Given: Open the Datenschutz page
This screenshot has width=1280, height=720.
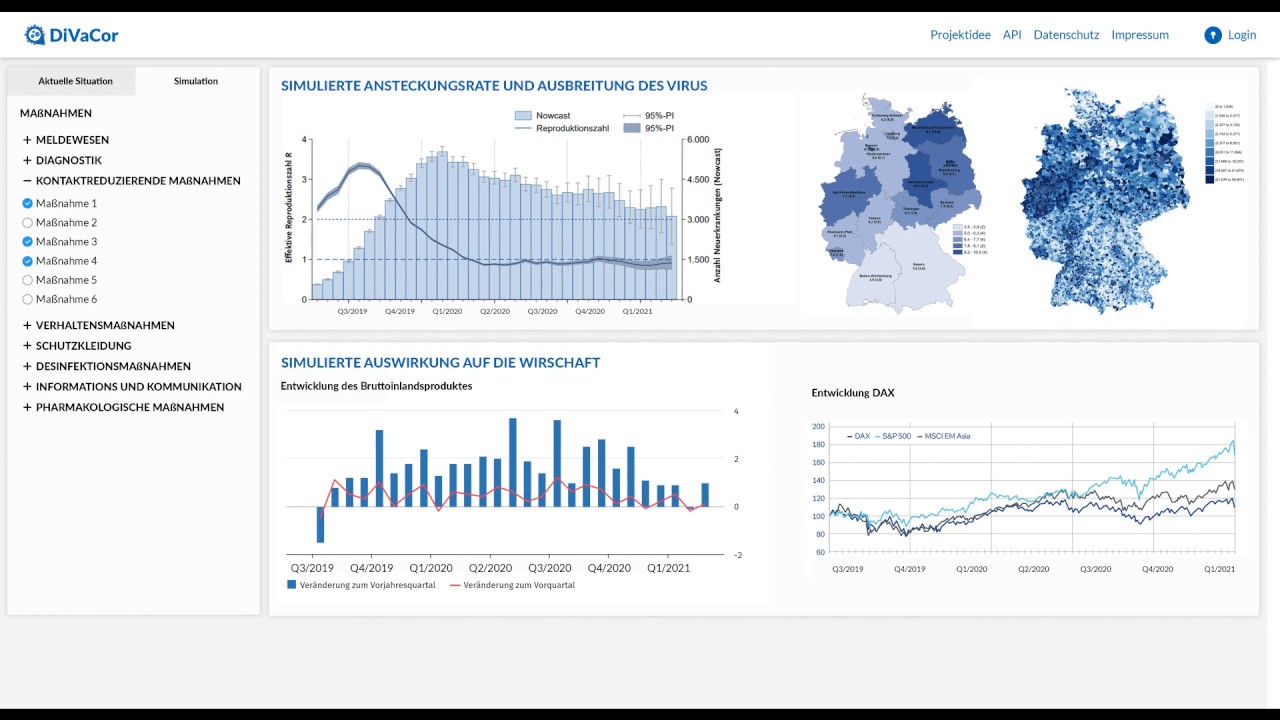Looking at the screenshot, I should pos(1066,34).
